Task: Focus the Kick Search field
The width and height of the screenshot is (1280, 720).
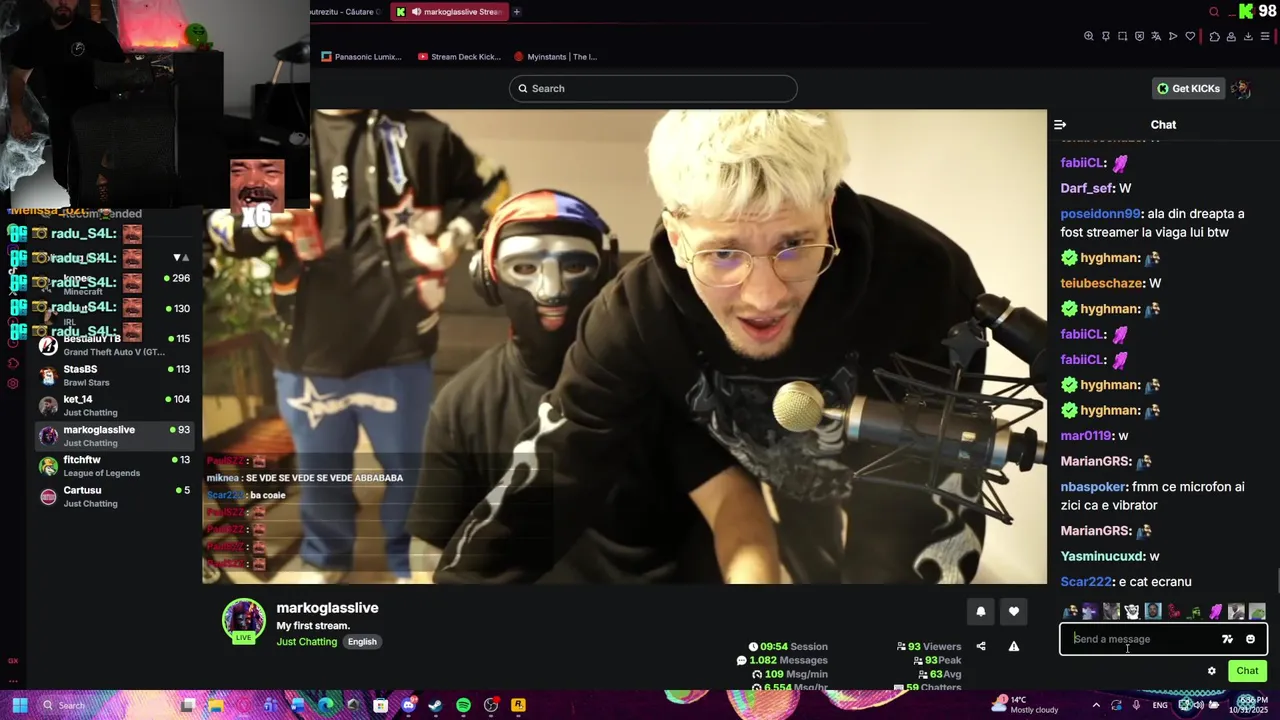Action: pyautogui.click(x=653, y=89)
